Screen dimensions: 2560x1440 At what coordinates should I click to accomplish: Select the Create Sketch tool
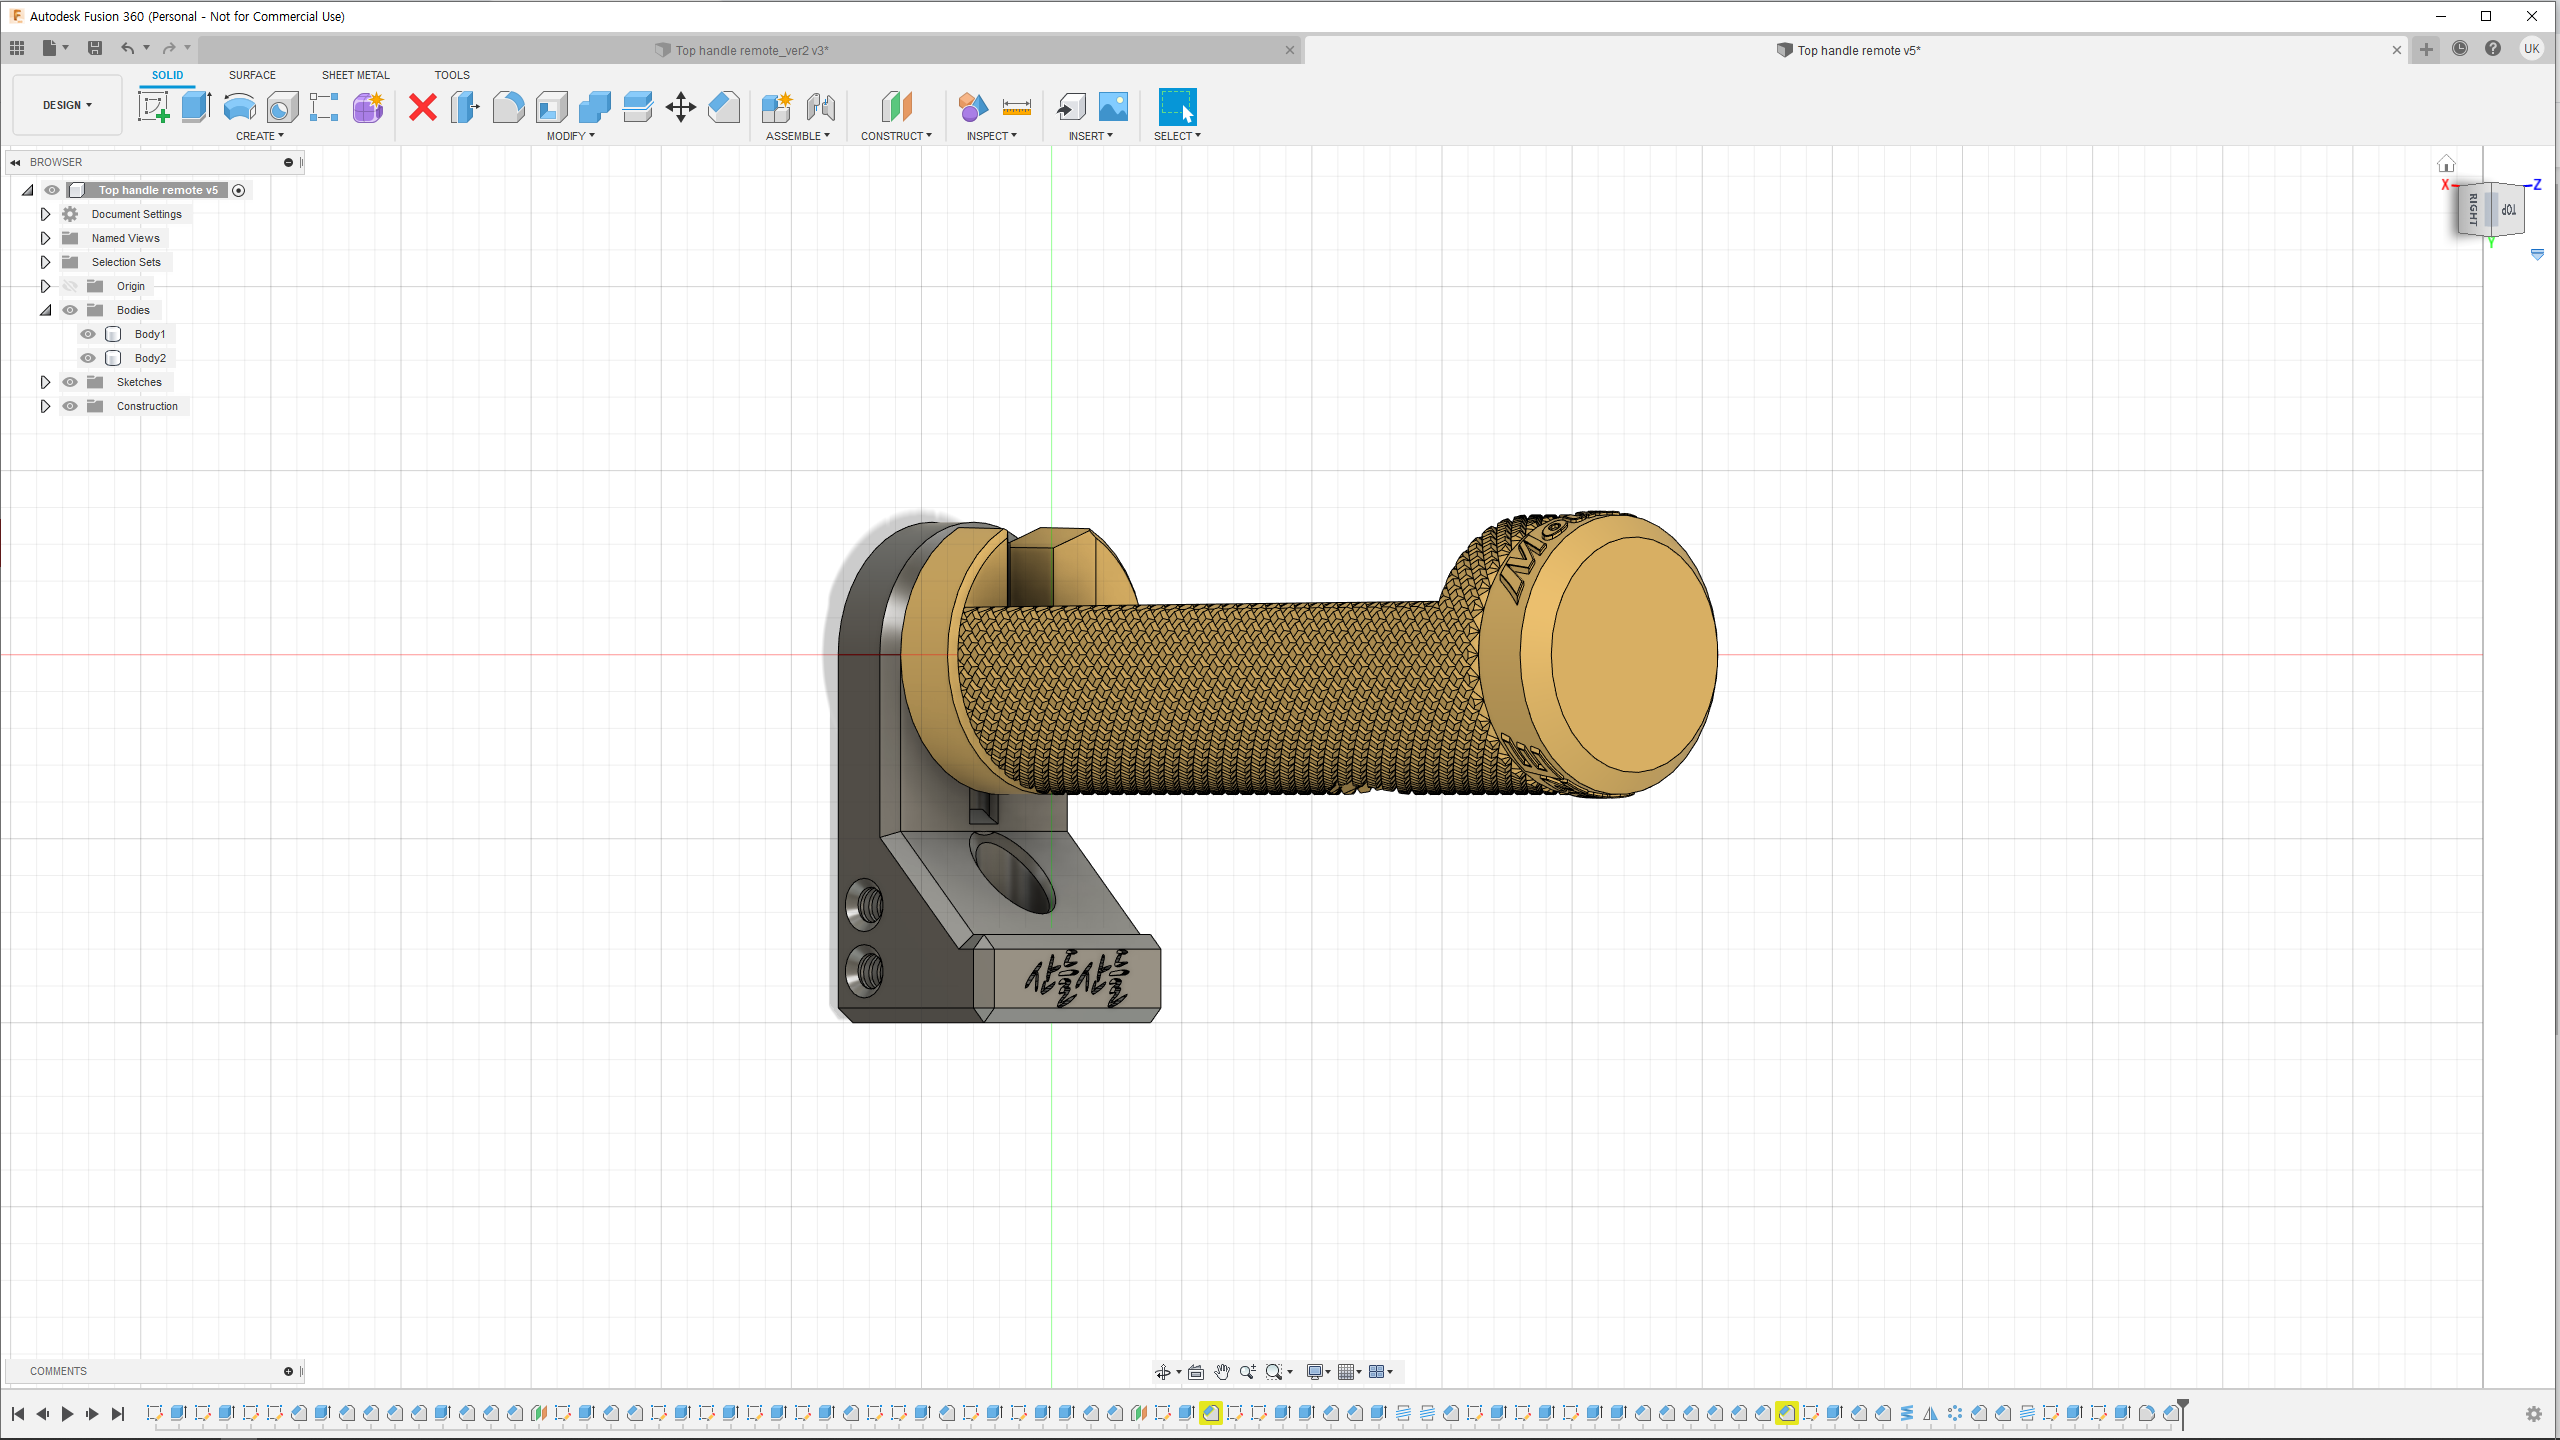(x=153, y=106)
